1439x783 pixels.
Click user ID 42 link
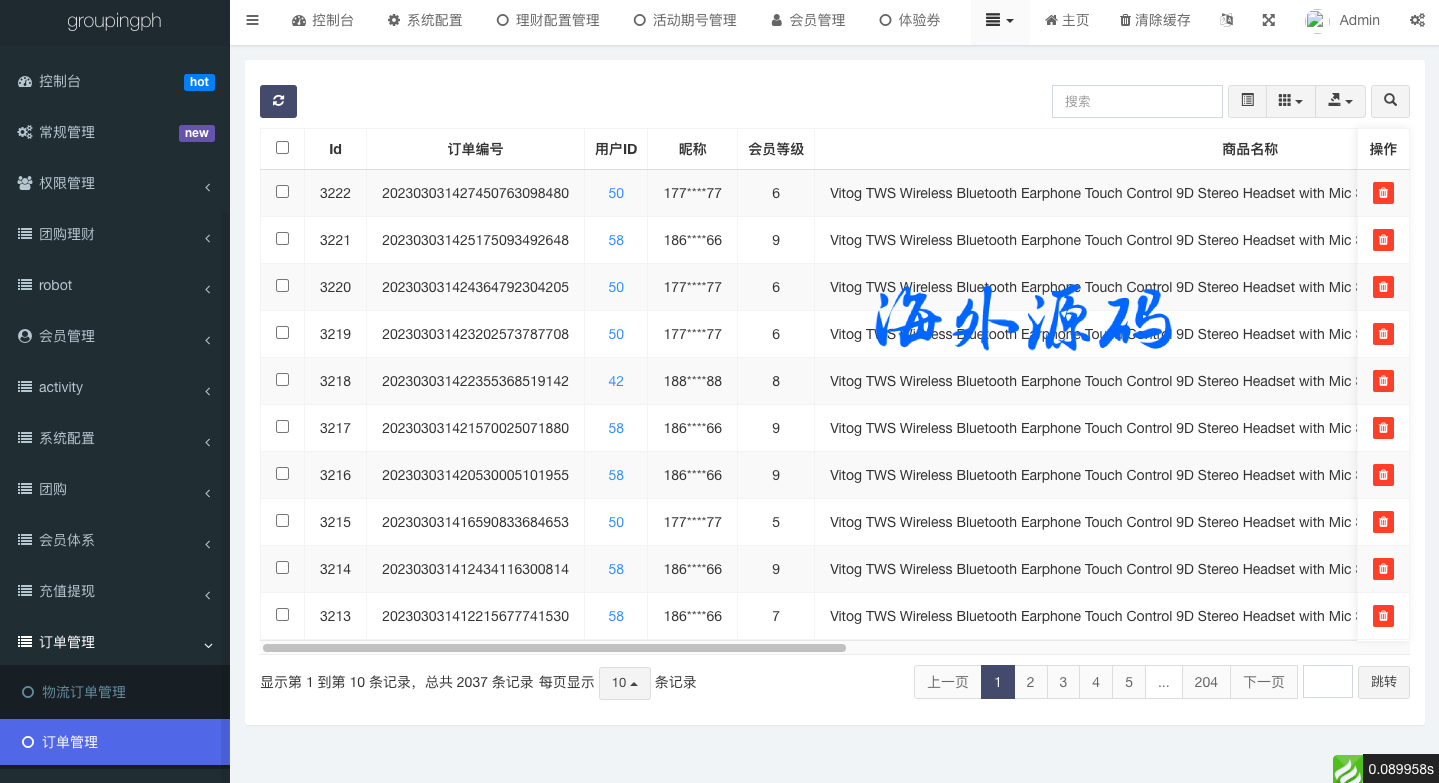[616, 381]
